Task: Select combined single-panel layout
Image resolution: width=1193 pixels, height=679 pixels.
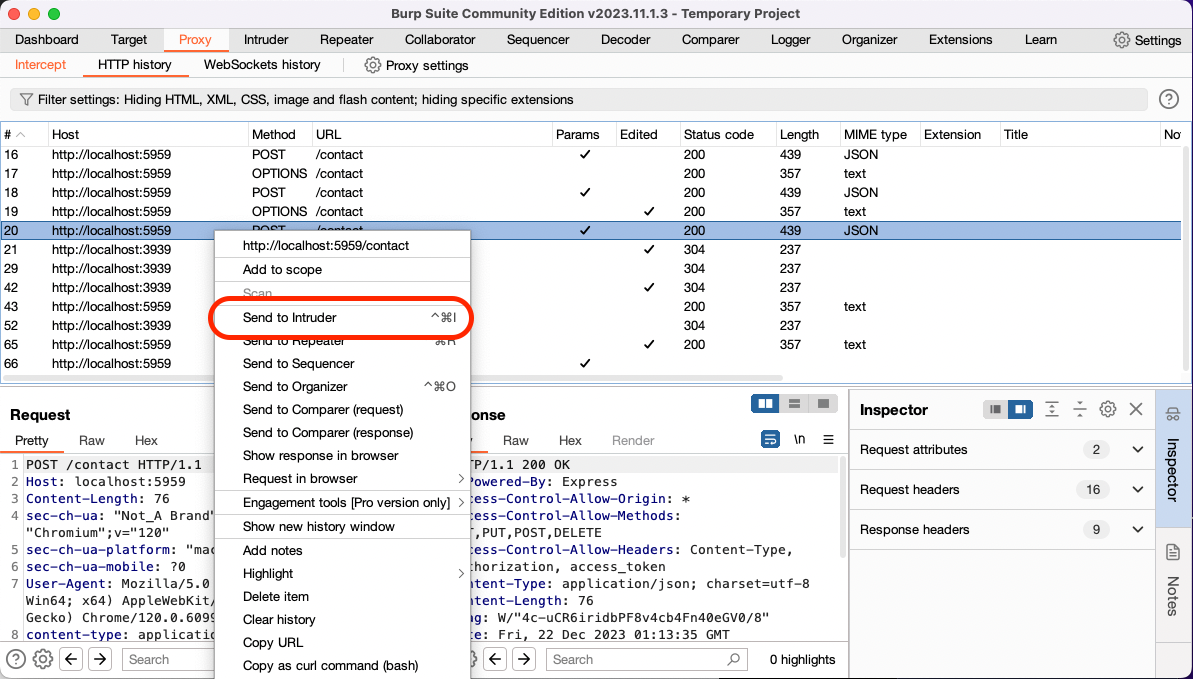Action: point(823,403)
